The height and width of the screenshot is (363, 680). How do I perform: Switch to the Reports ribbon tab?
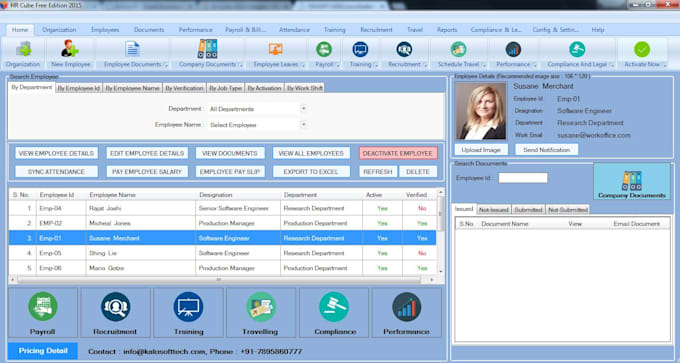[447, 30]
